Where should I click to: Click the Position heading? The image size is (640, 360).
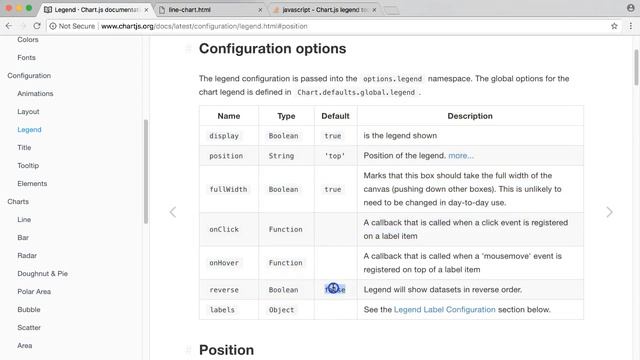(227, 350)
